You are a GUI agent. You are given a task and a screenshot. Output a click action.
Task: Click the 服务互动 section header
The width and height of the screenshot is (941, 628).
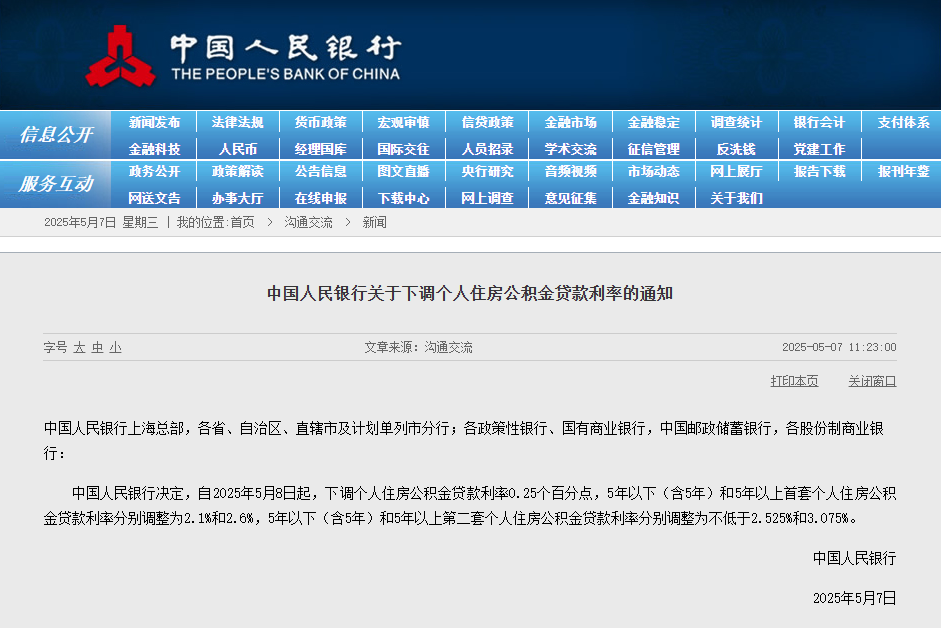click(x=56, y=184)
